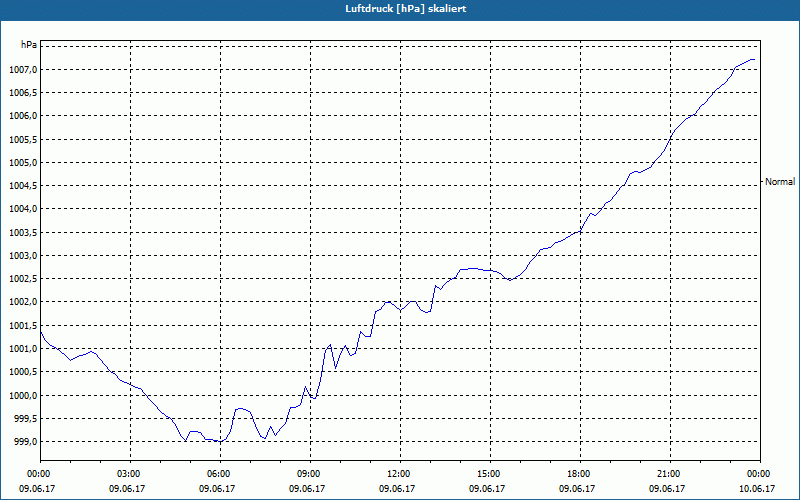Click the 1007,0 axis value
Viewport: 800px width, 500px height.
pos(23,69)
